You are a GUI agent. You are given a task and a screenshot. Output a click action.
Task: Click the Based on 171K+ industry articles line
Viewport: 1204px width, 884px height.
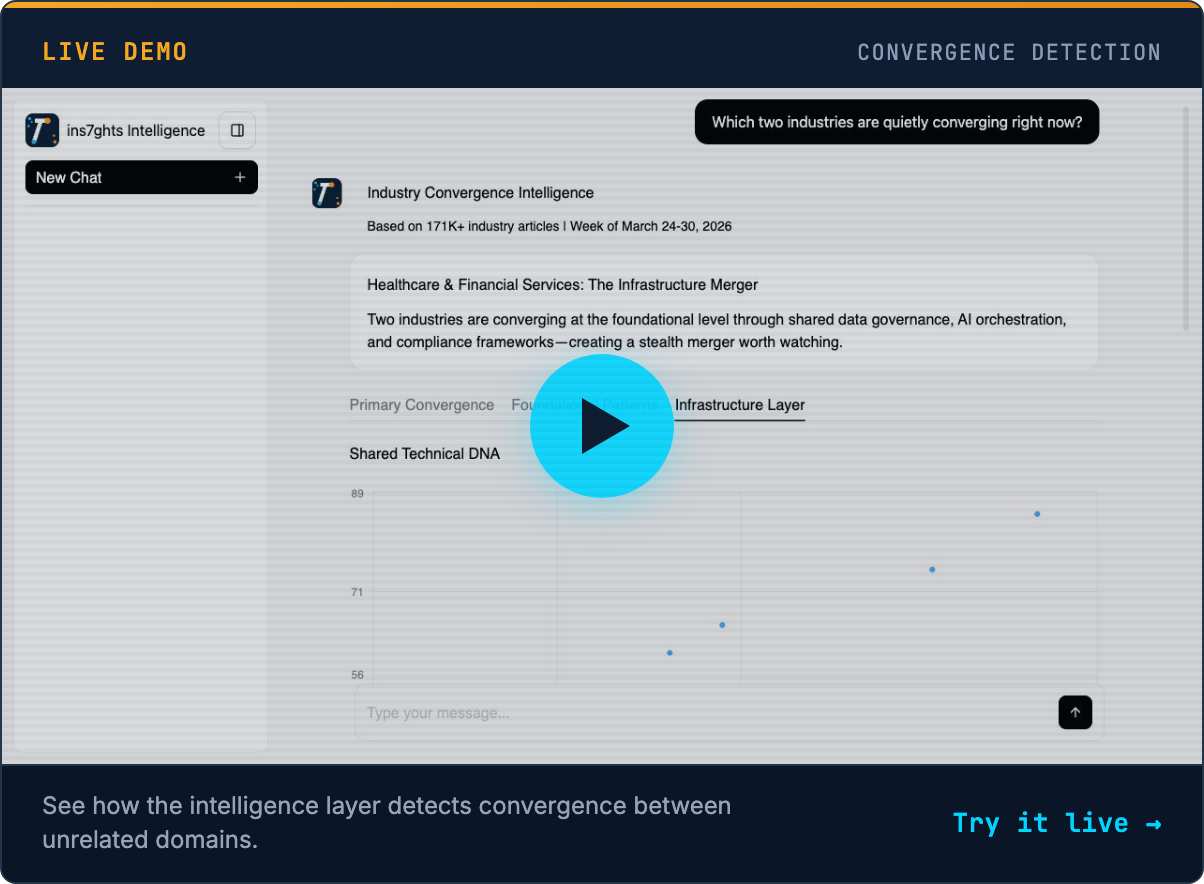[x=549, y=226]
